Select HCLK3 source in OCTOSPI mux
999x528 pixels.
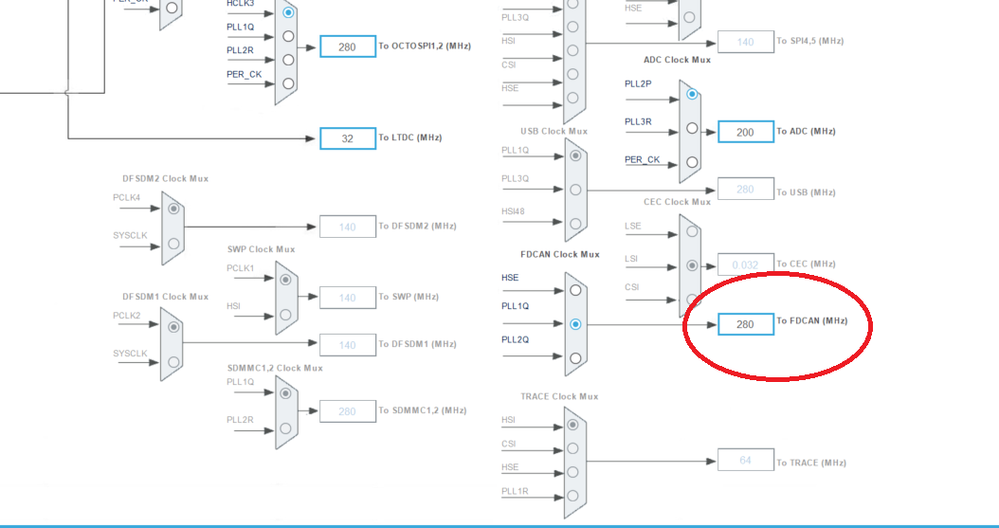tap(289, 13)
